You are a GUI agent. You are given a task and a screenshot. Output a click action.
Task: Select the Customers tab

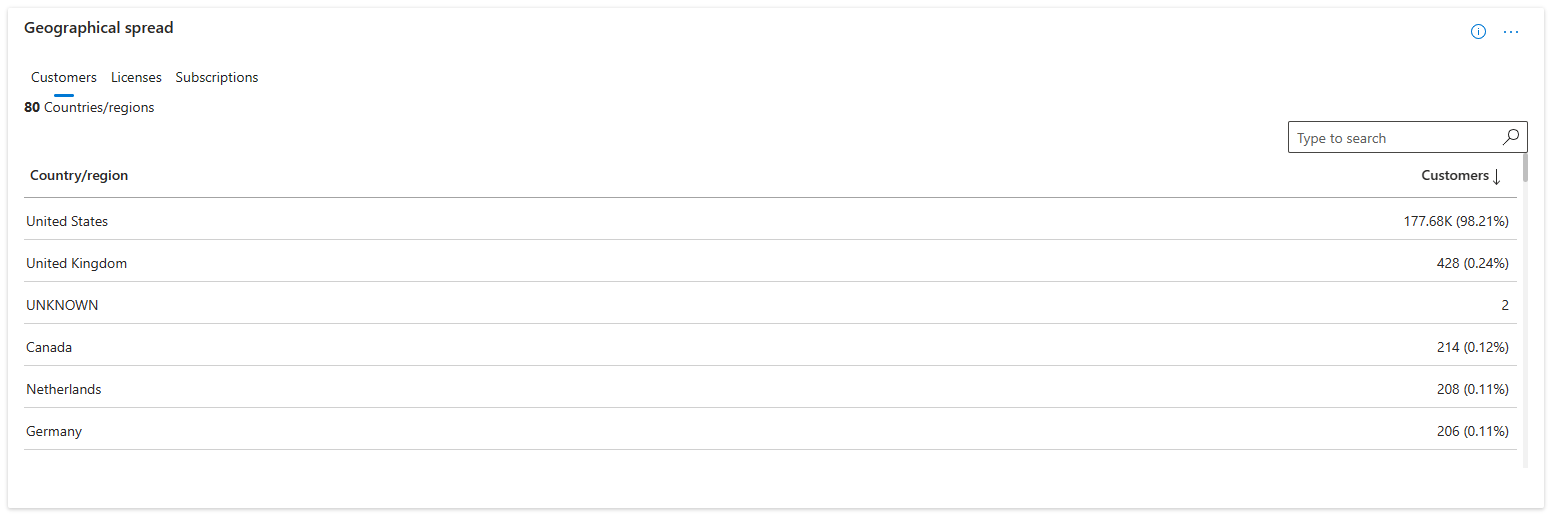point(64,77)
